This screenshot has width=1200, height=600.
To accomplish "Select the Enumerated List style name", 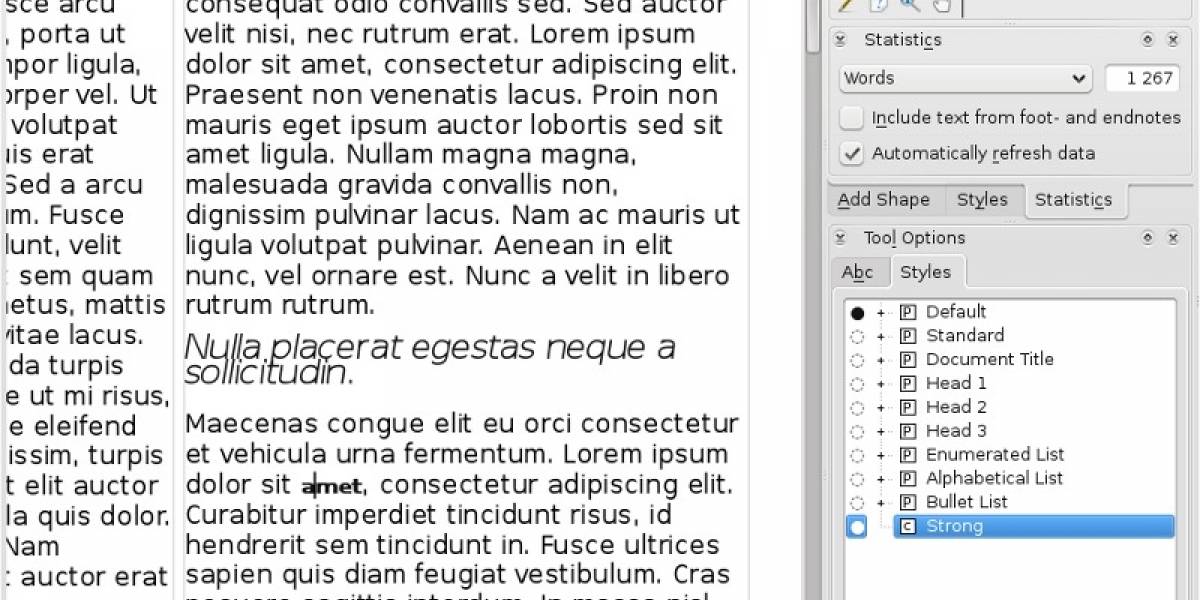I will click(x=995, y=455).
